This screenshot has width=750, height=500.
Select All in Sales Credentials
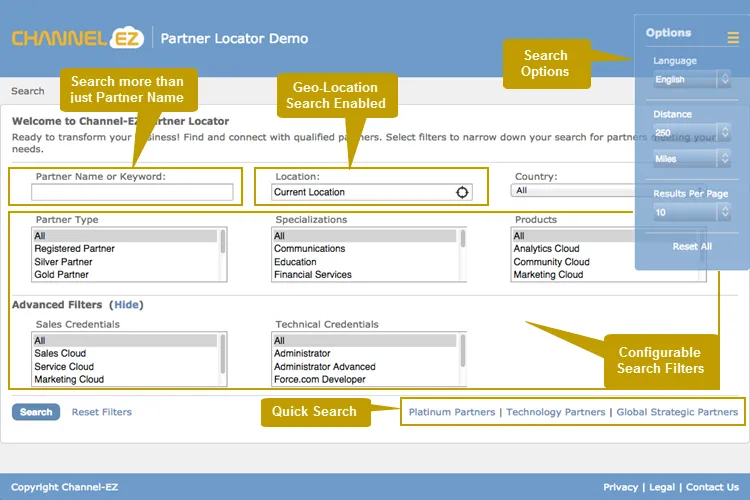tap(125, 340)
